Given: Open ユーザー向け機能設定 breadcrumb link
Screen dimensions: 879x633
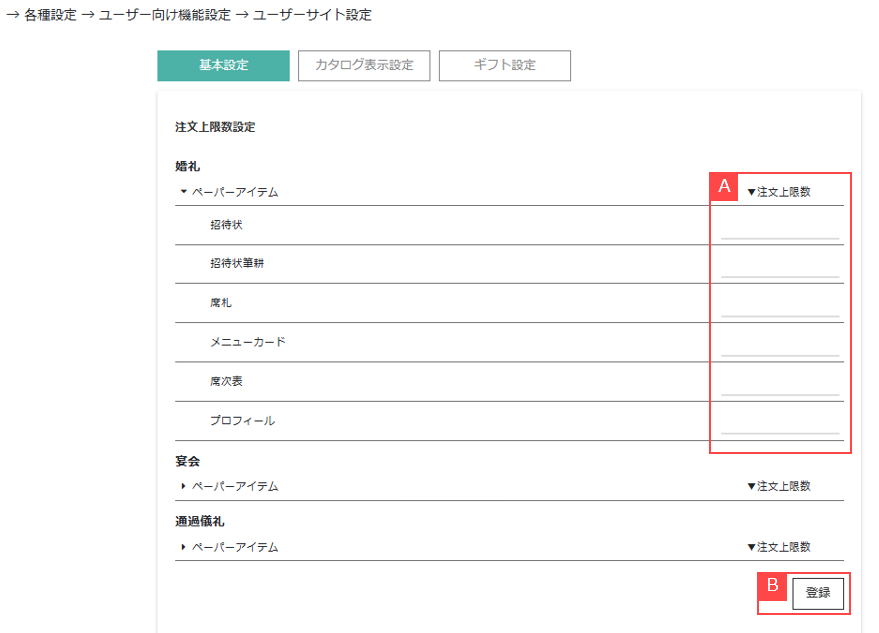Looking at the screenshot, I should [164, 15].
